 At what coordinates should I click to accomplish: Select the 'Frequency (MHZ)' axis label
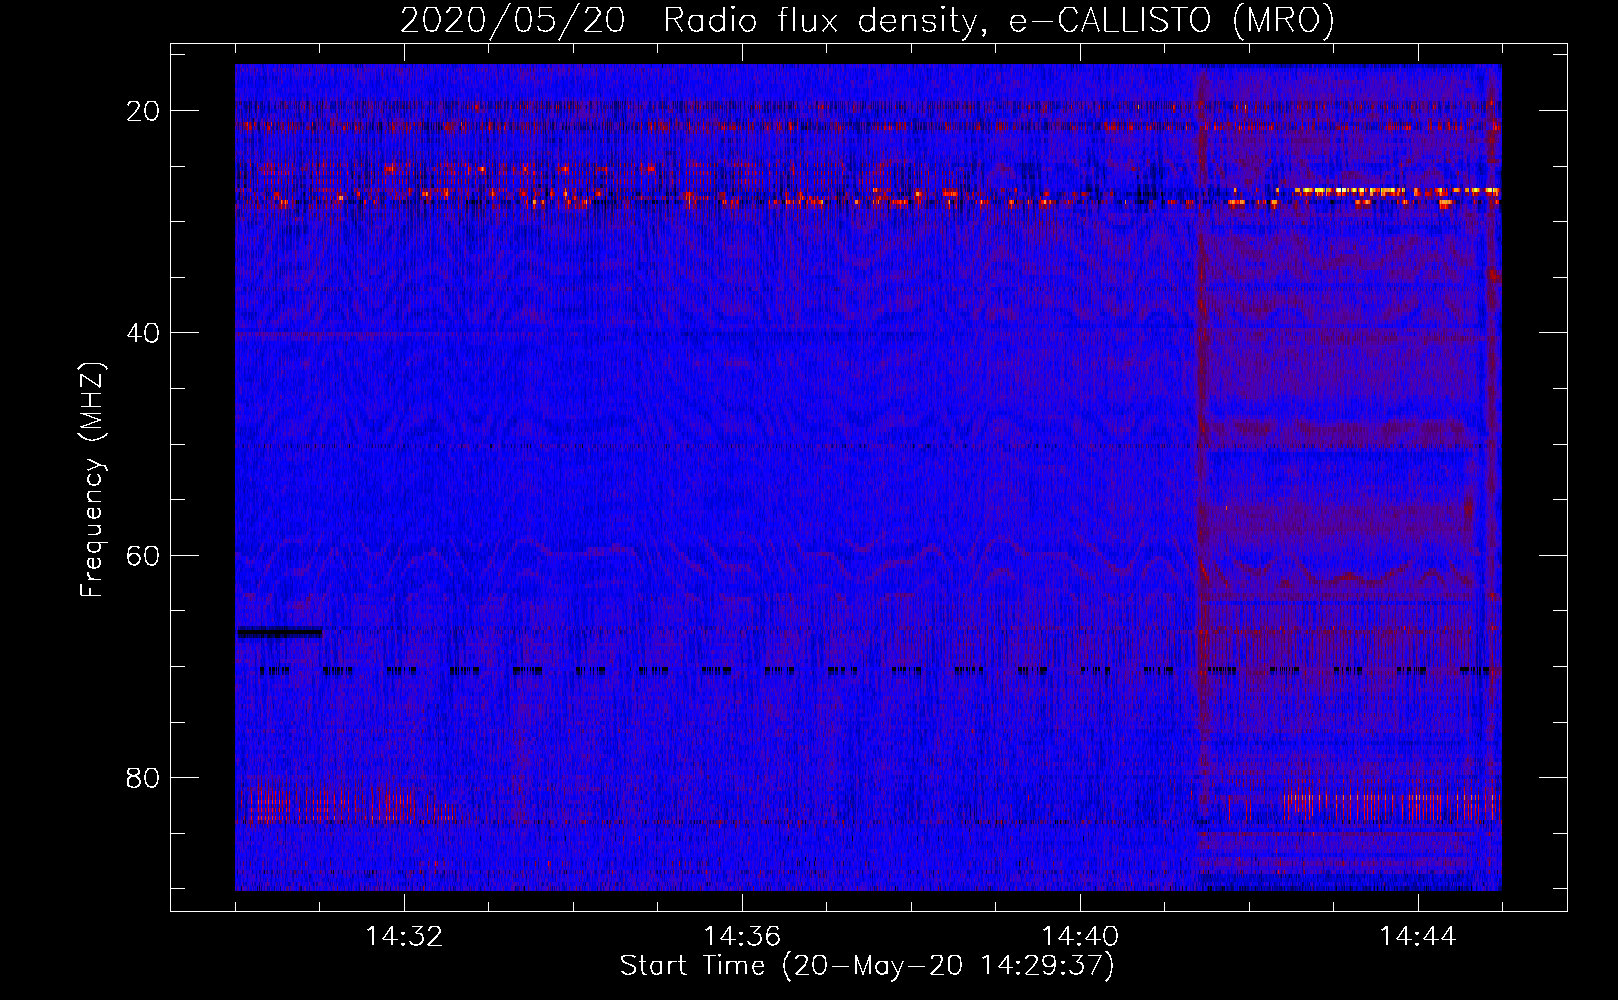pyautogui.click(x=92, y=480)
